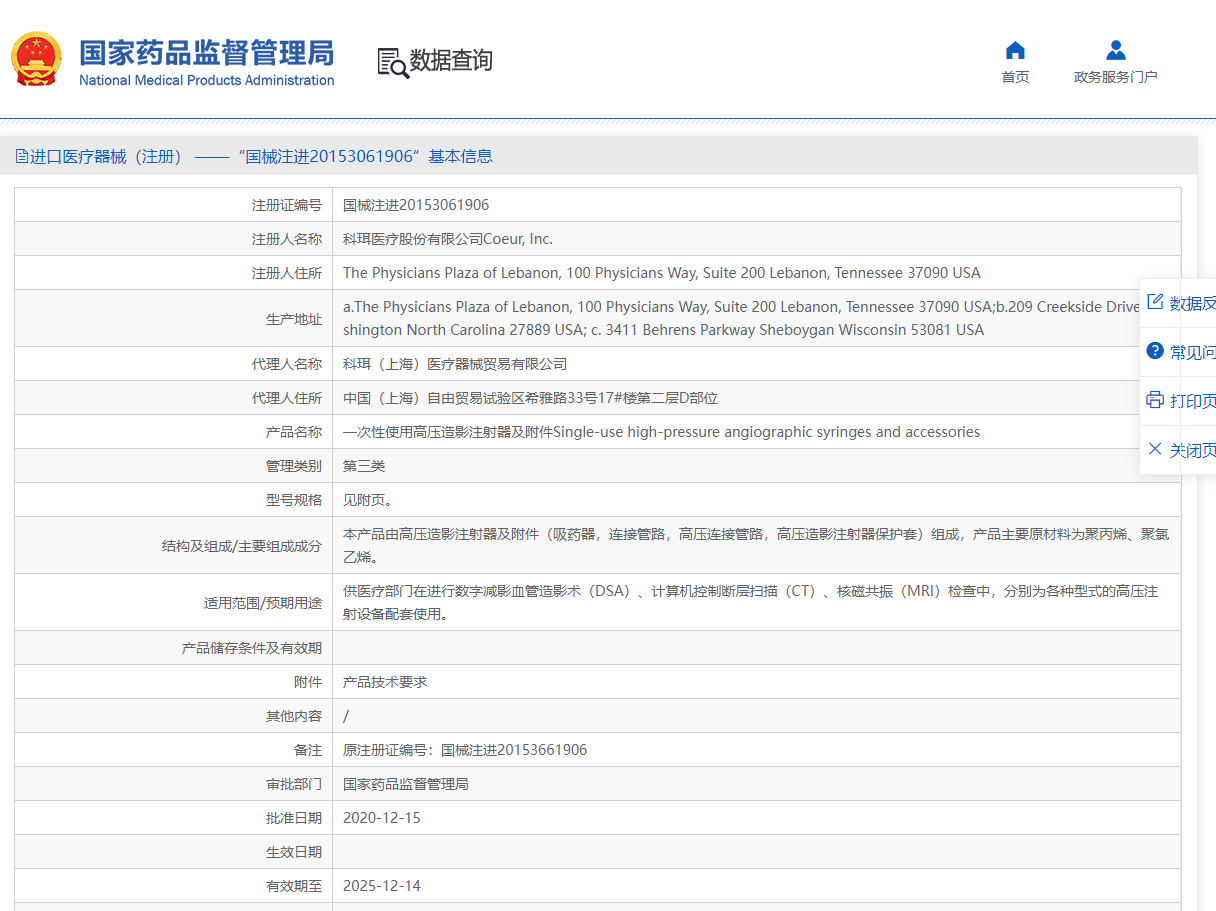Click the 其他内容 row label
This screenshot has width=1216, height=911.
point(294,716)
